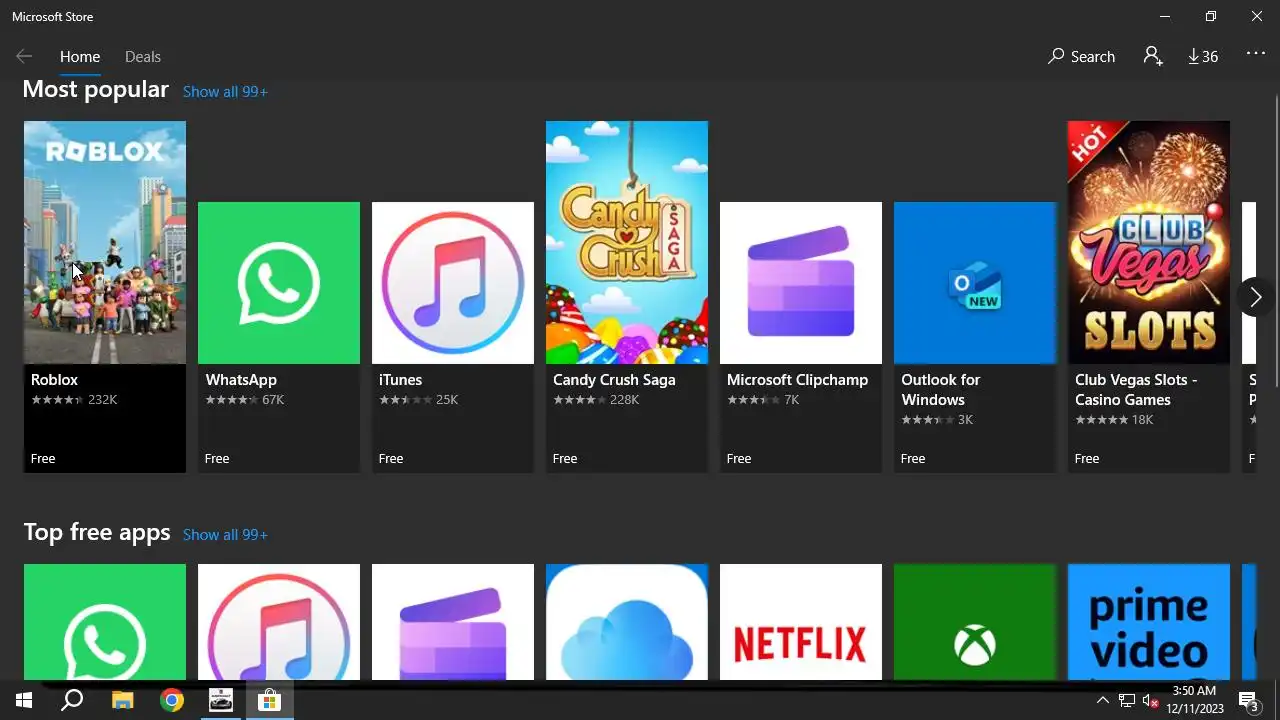Launch Google Chrome from the taskbar

click(x=172, y=700)
